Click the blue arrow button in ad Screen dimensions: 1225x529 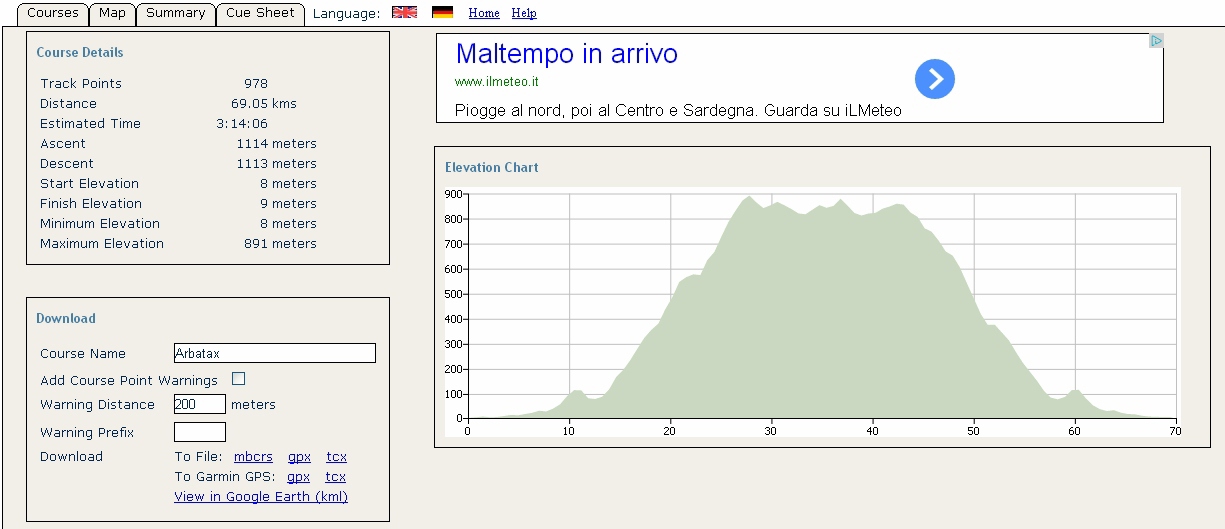point(934,79)
